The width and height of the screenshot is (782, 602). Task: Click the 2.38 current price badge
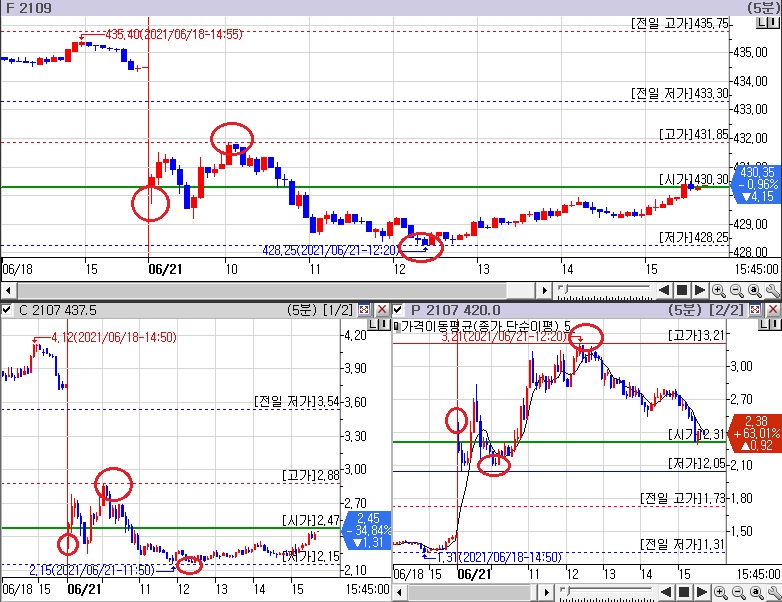[x=757, y=432]
